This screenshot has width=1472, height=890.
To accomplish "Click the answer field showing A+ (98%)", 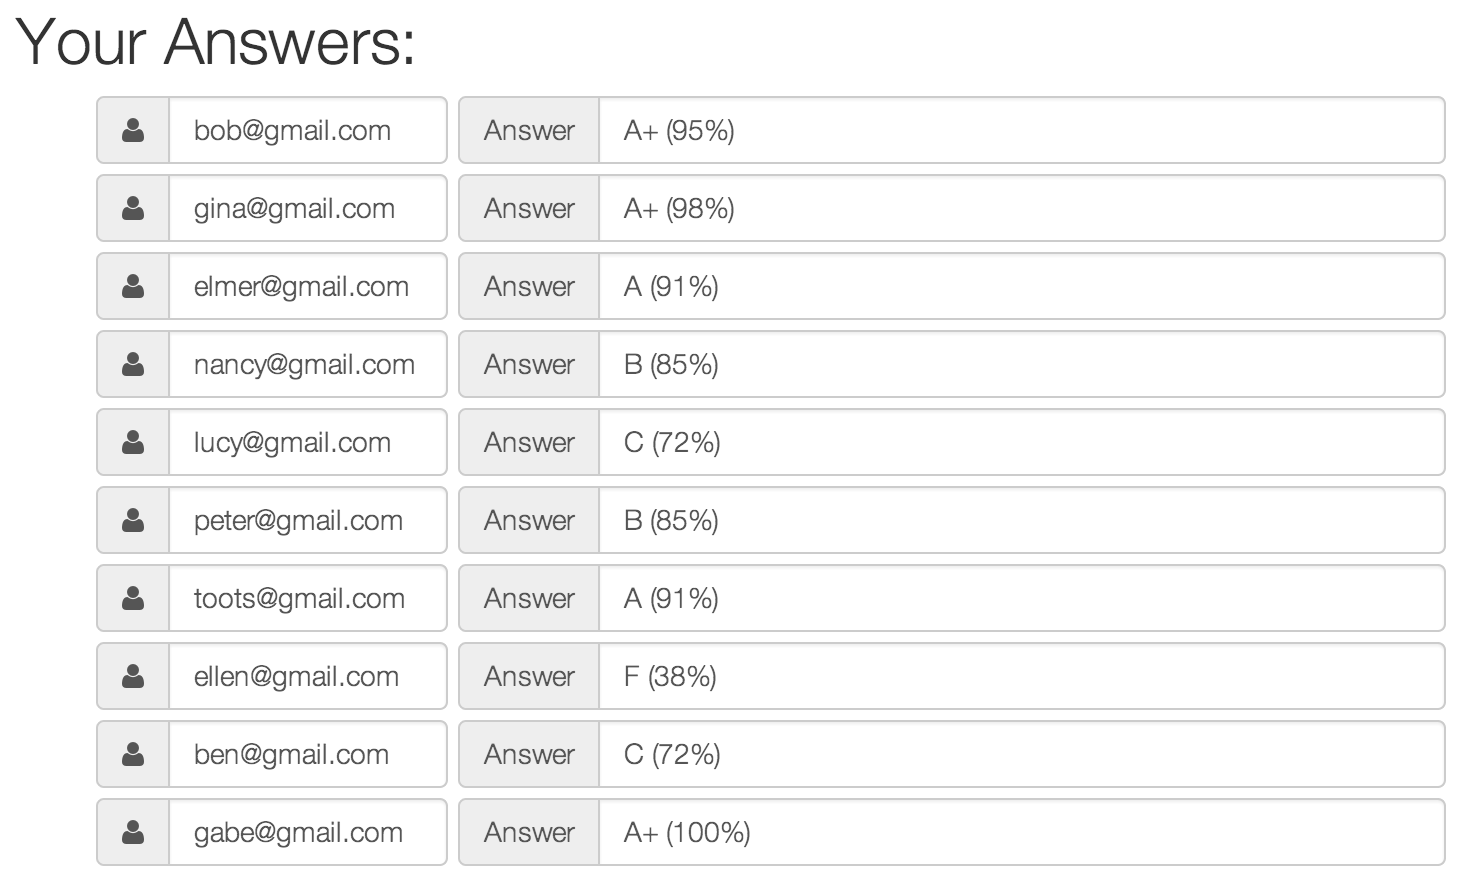I will [x=1022, y=208].
